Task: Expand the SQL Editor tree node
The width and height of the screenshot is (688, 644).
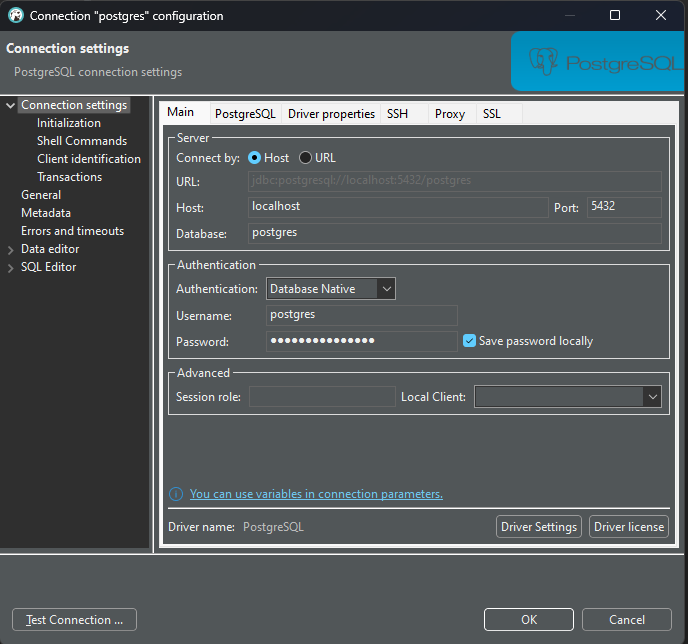Action: (11, 268)
